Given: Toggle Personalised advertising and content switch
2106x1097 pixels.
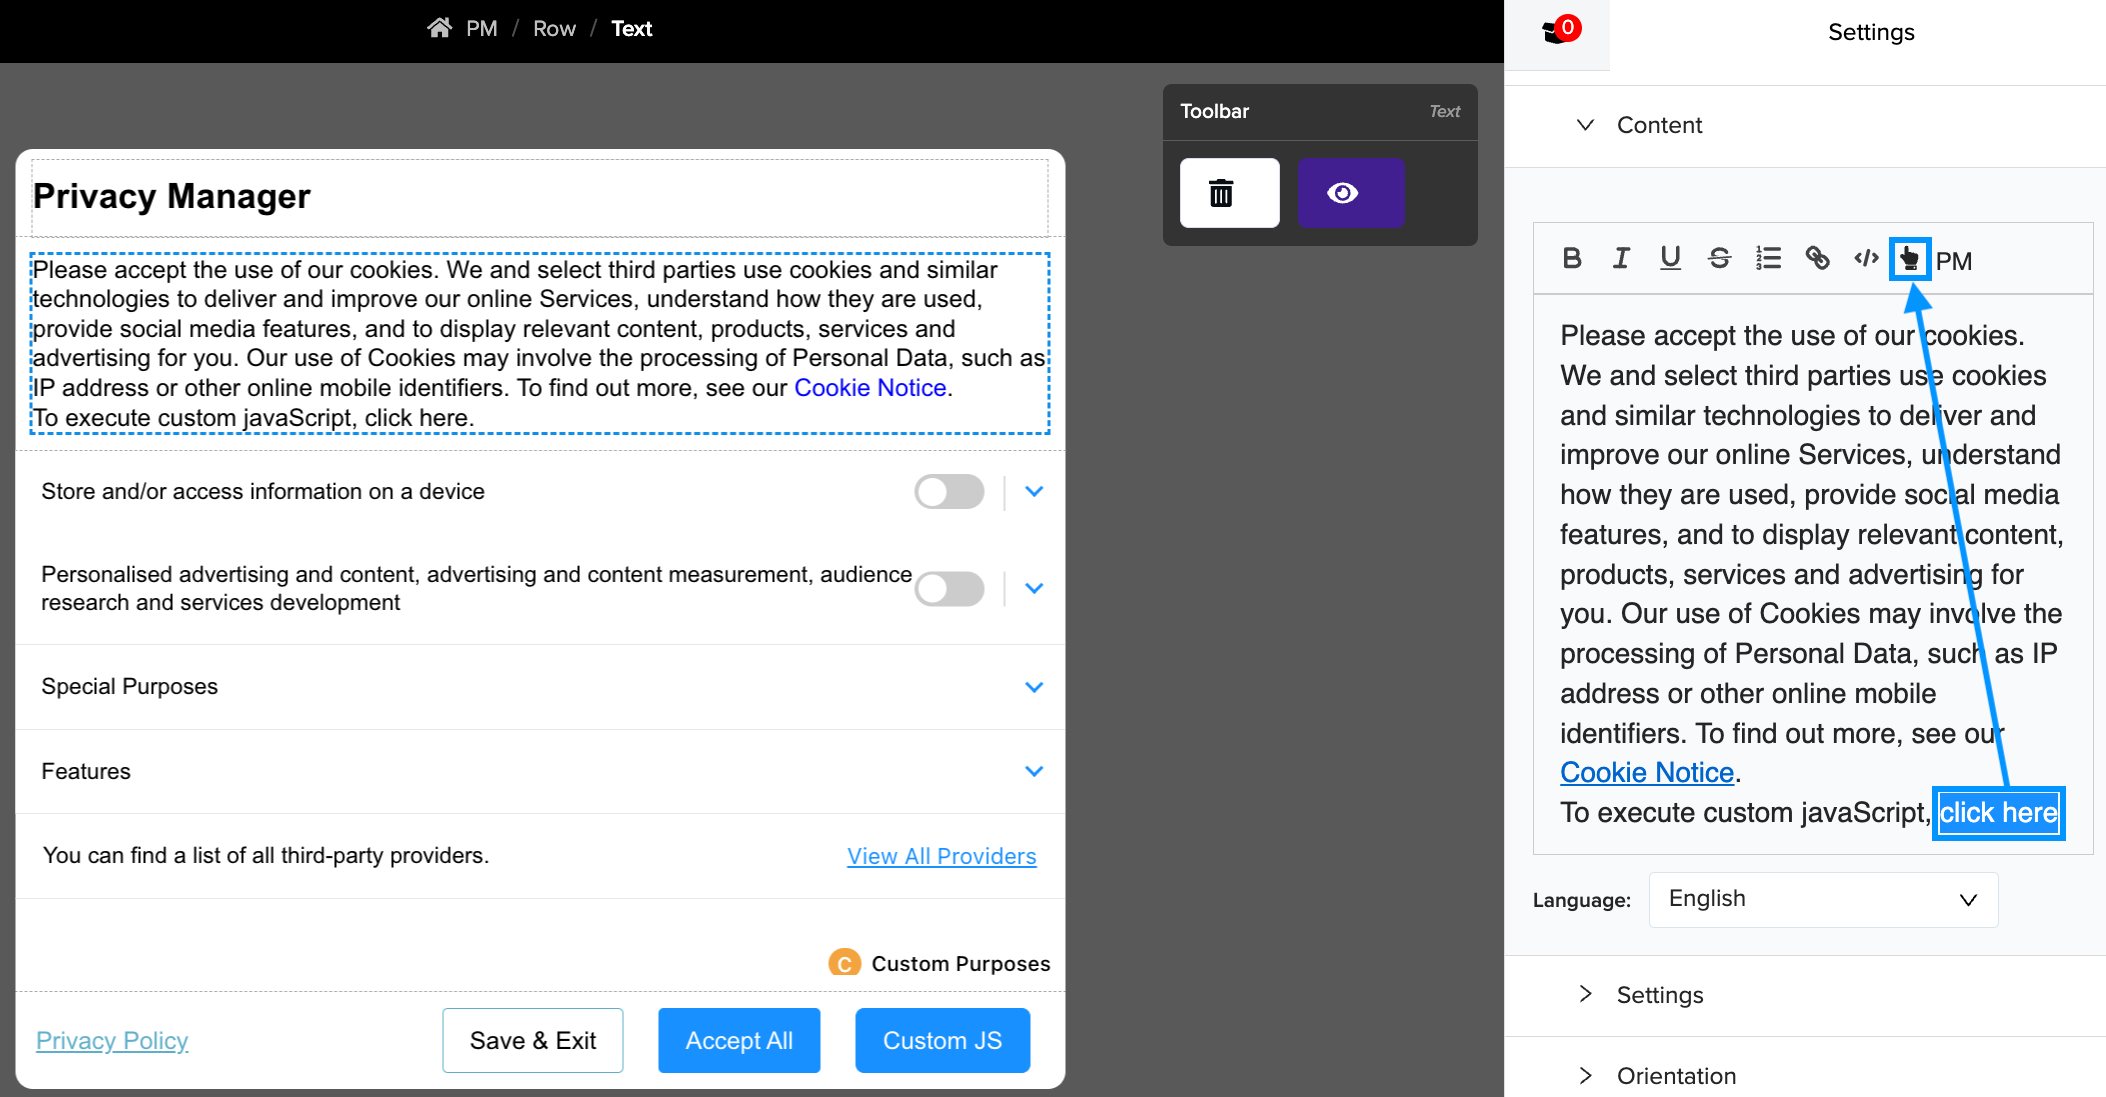Looking at the screenshot, I should tap(949, 589).
